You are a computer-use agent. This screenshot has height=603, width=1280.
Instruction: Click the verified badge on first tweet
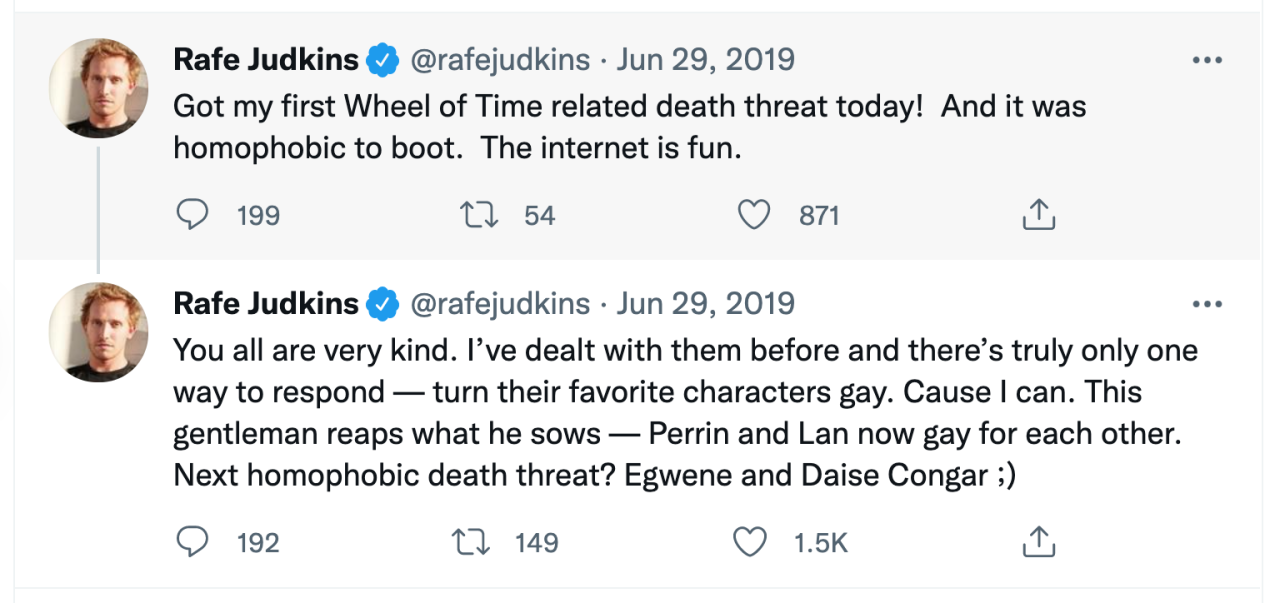click(381, 61)
